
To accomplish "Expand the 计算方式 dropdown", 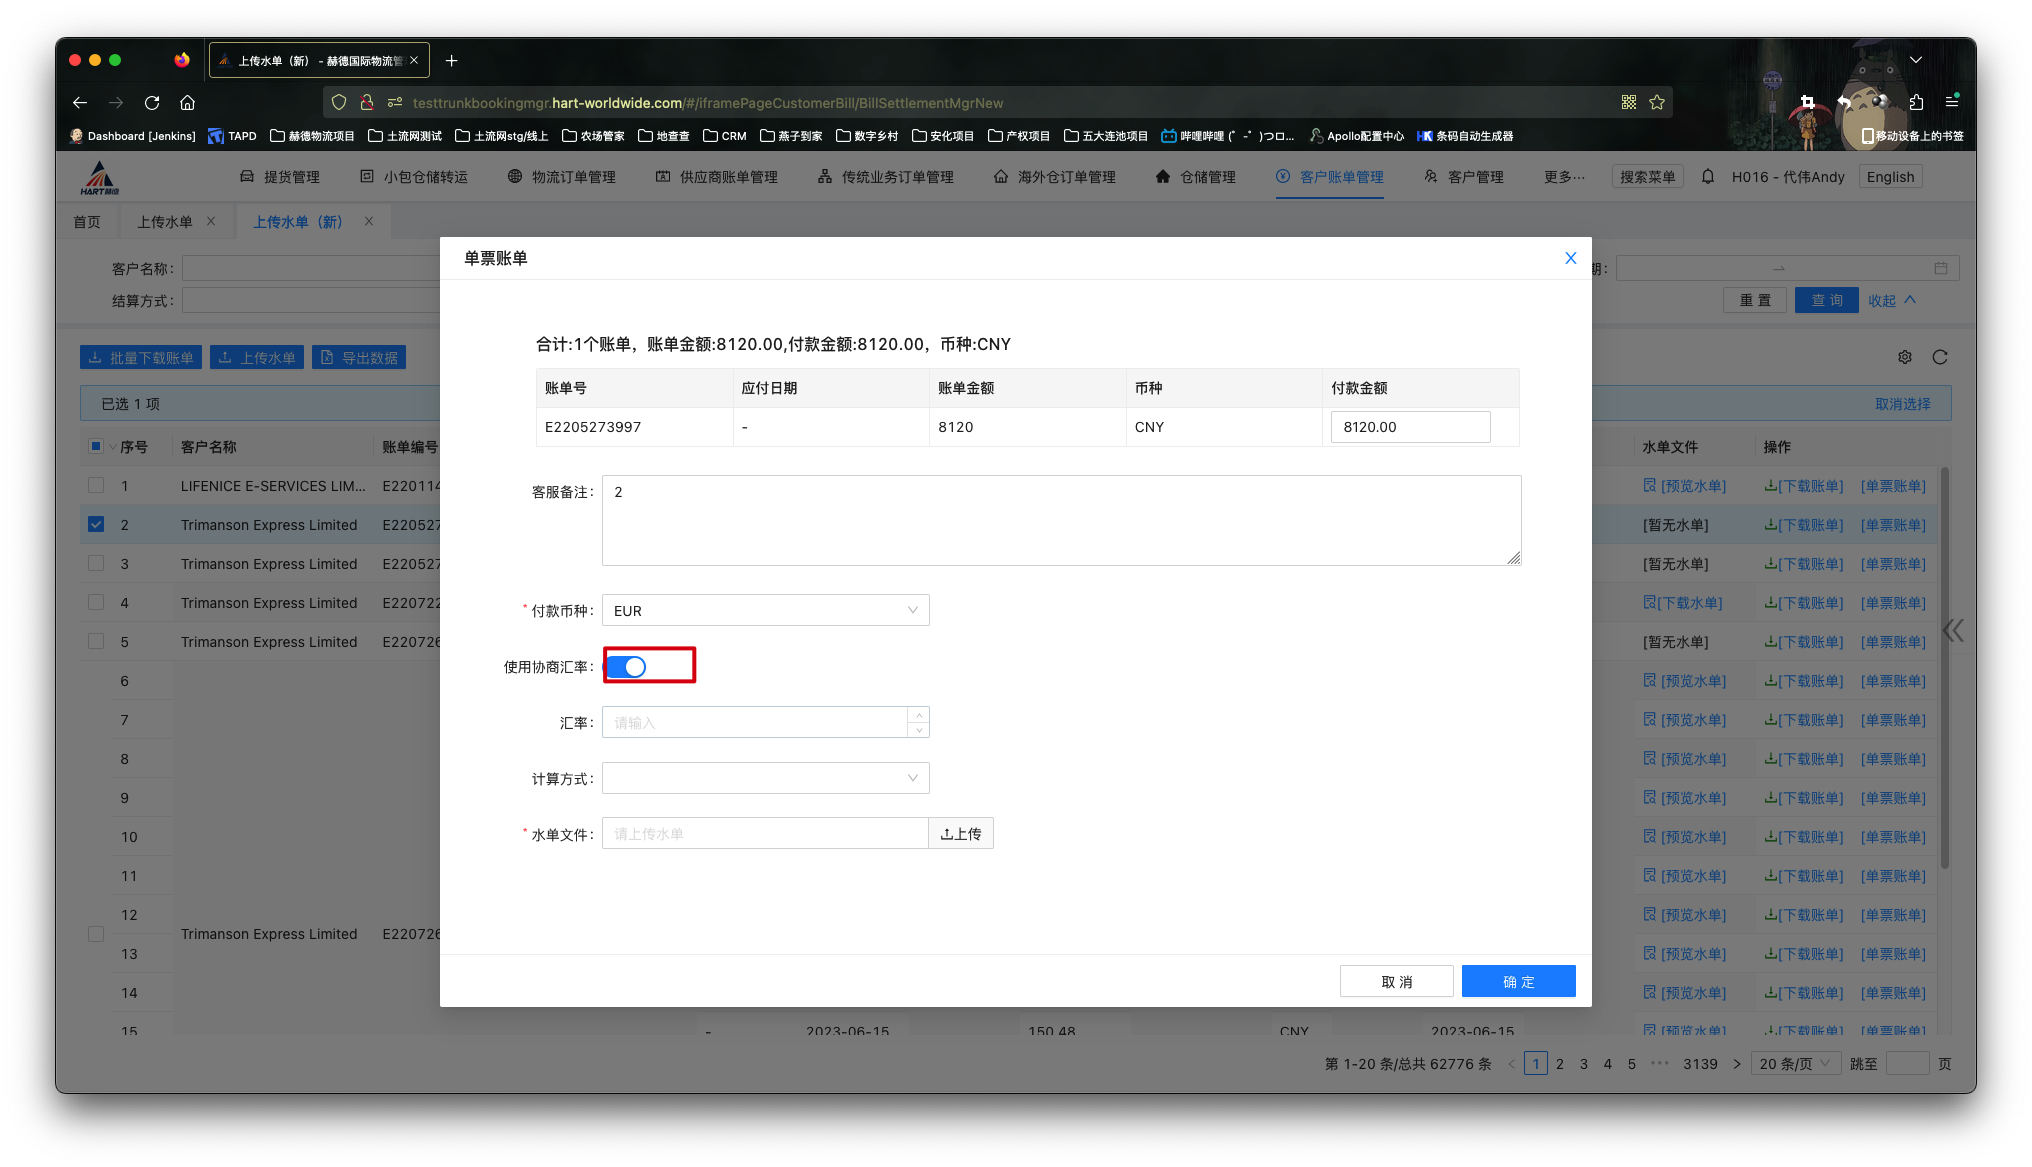I will (x=765, y=779).
